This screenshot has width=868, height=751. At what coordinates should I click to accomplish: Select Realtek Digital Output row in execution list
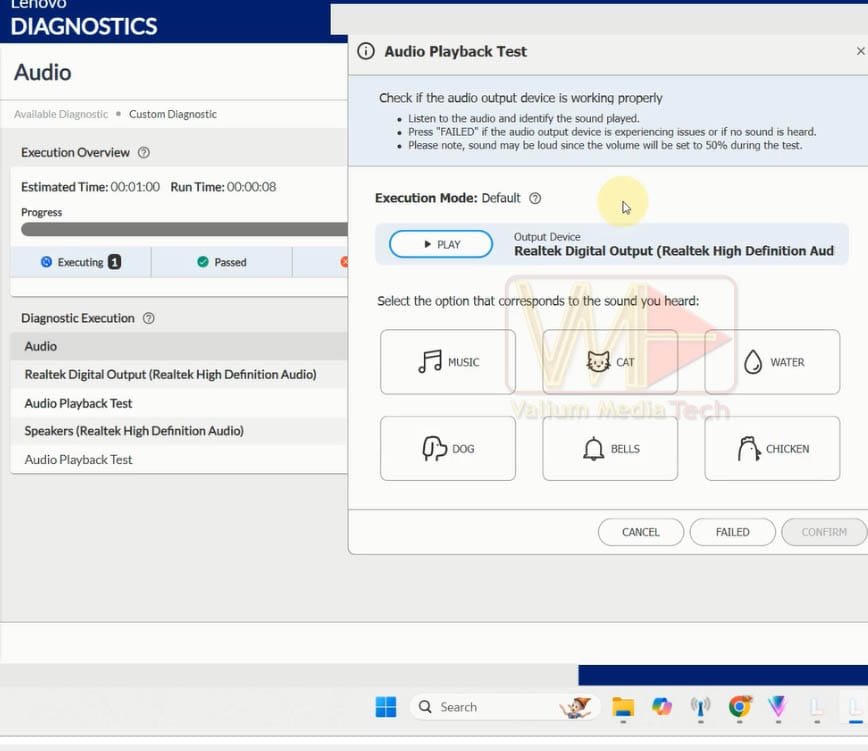[x=179, y=374]
